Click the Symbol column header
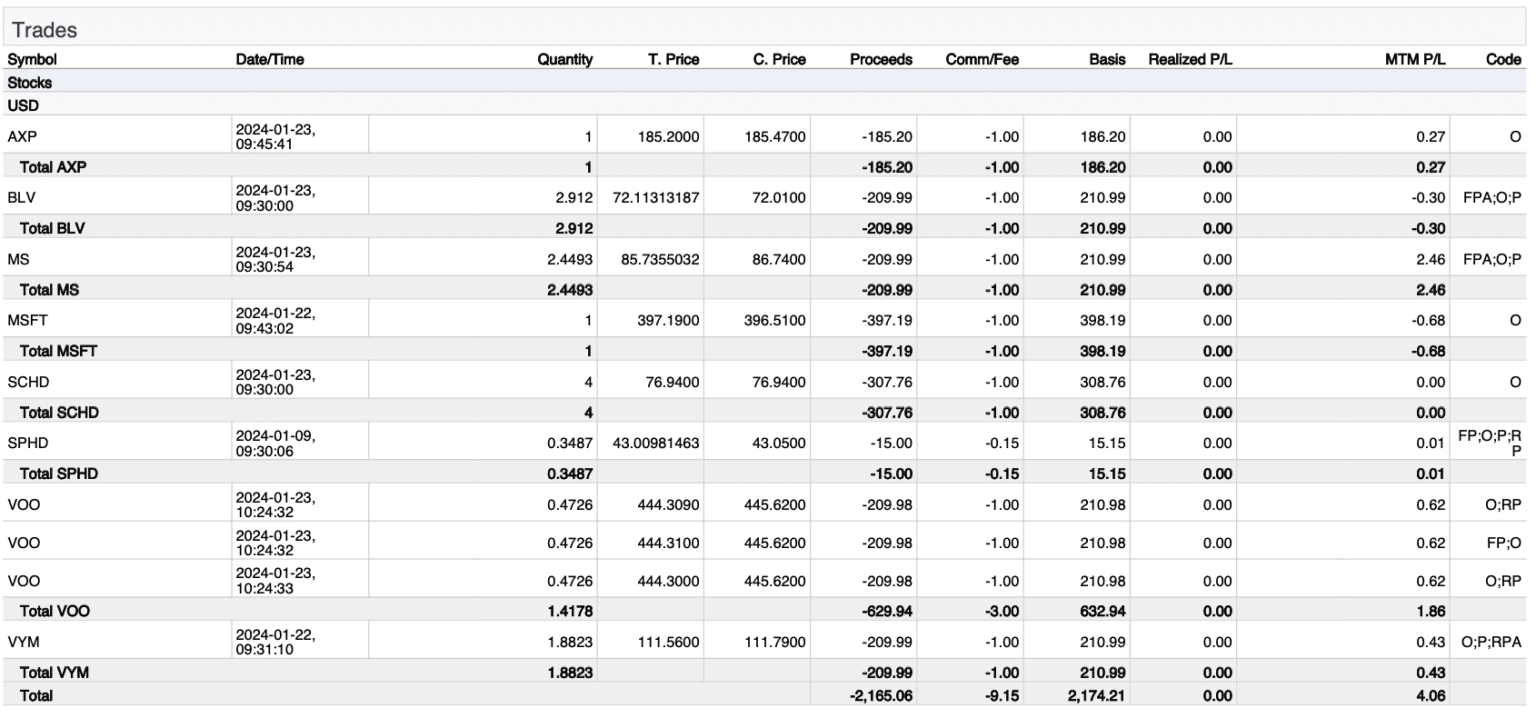Image resolution: width=1536 pixels, height=718 pixels. 28,59
